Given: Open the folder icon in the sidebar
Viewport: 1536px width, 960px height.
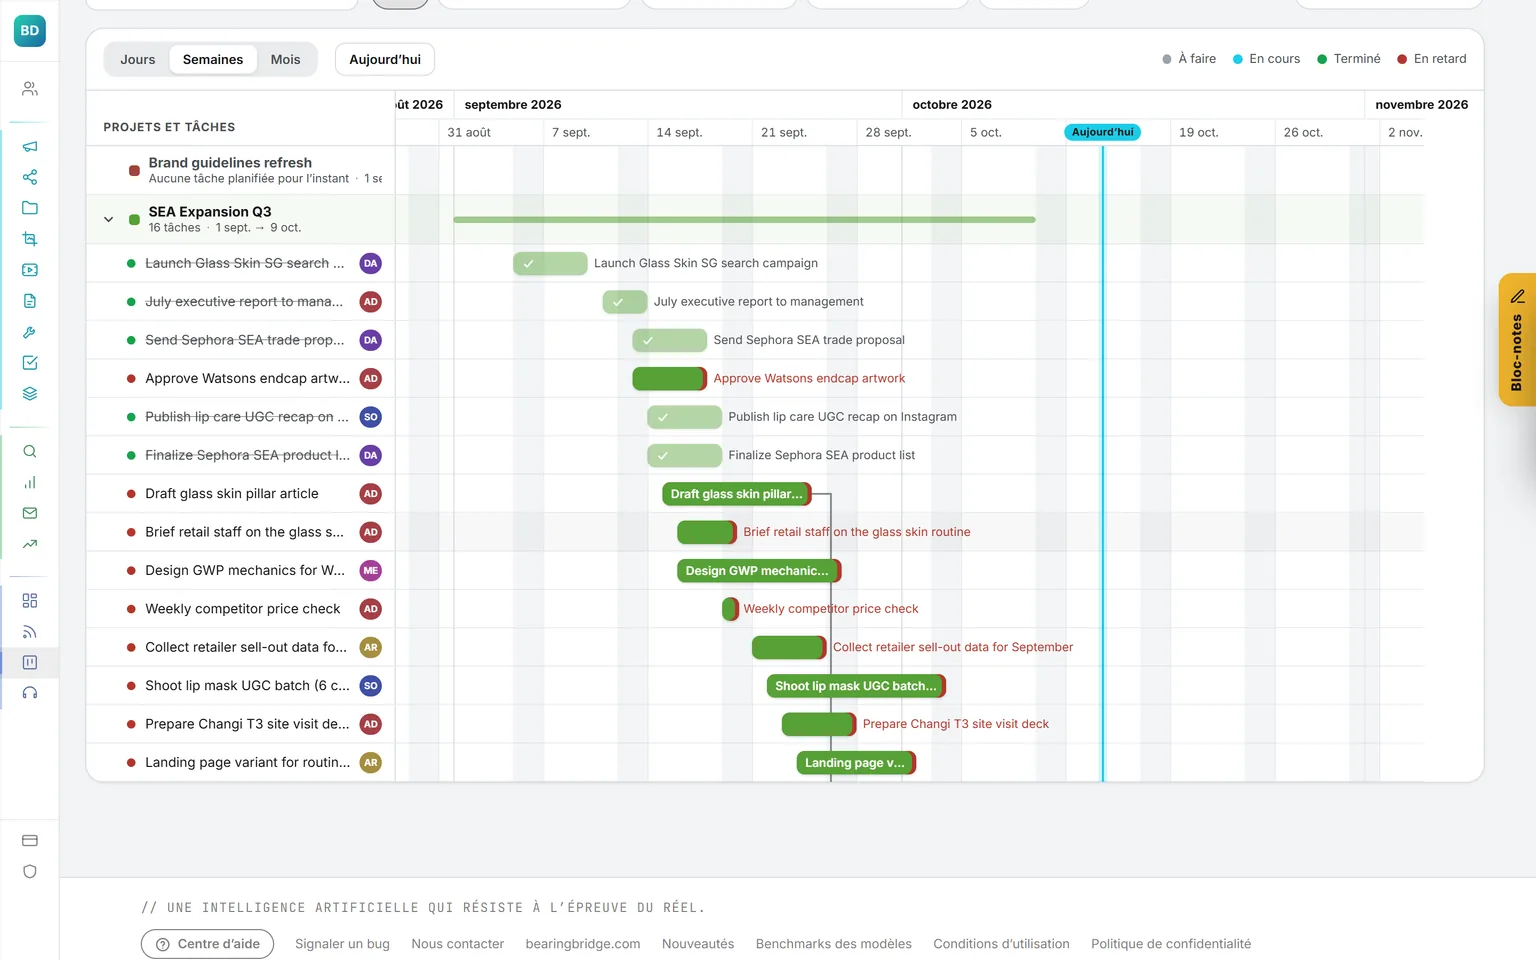Looking at the screenshot, I should click(x=30, y=208).
